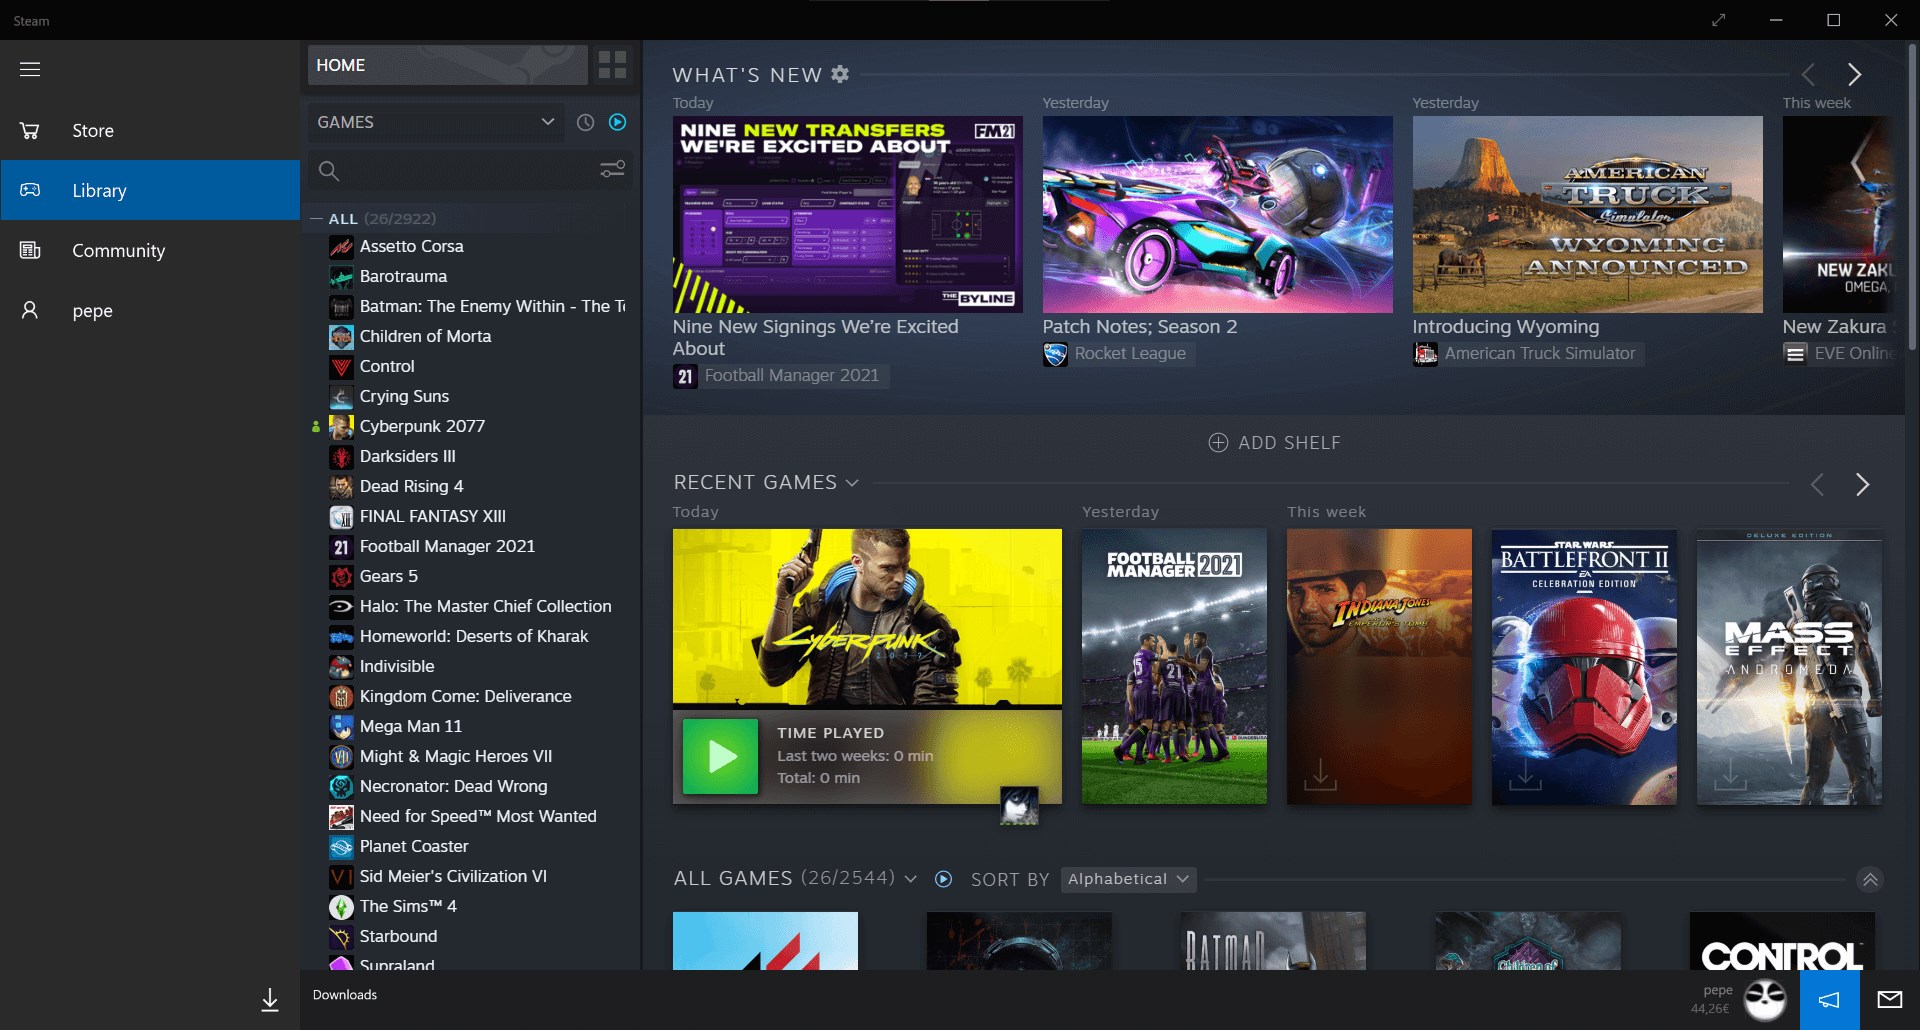
Task: Open the Alphabetical sort dropdown
Action: tap(1126, 879)
